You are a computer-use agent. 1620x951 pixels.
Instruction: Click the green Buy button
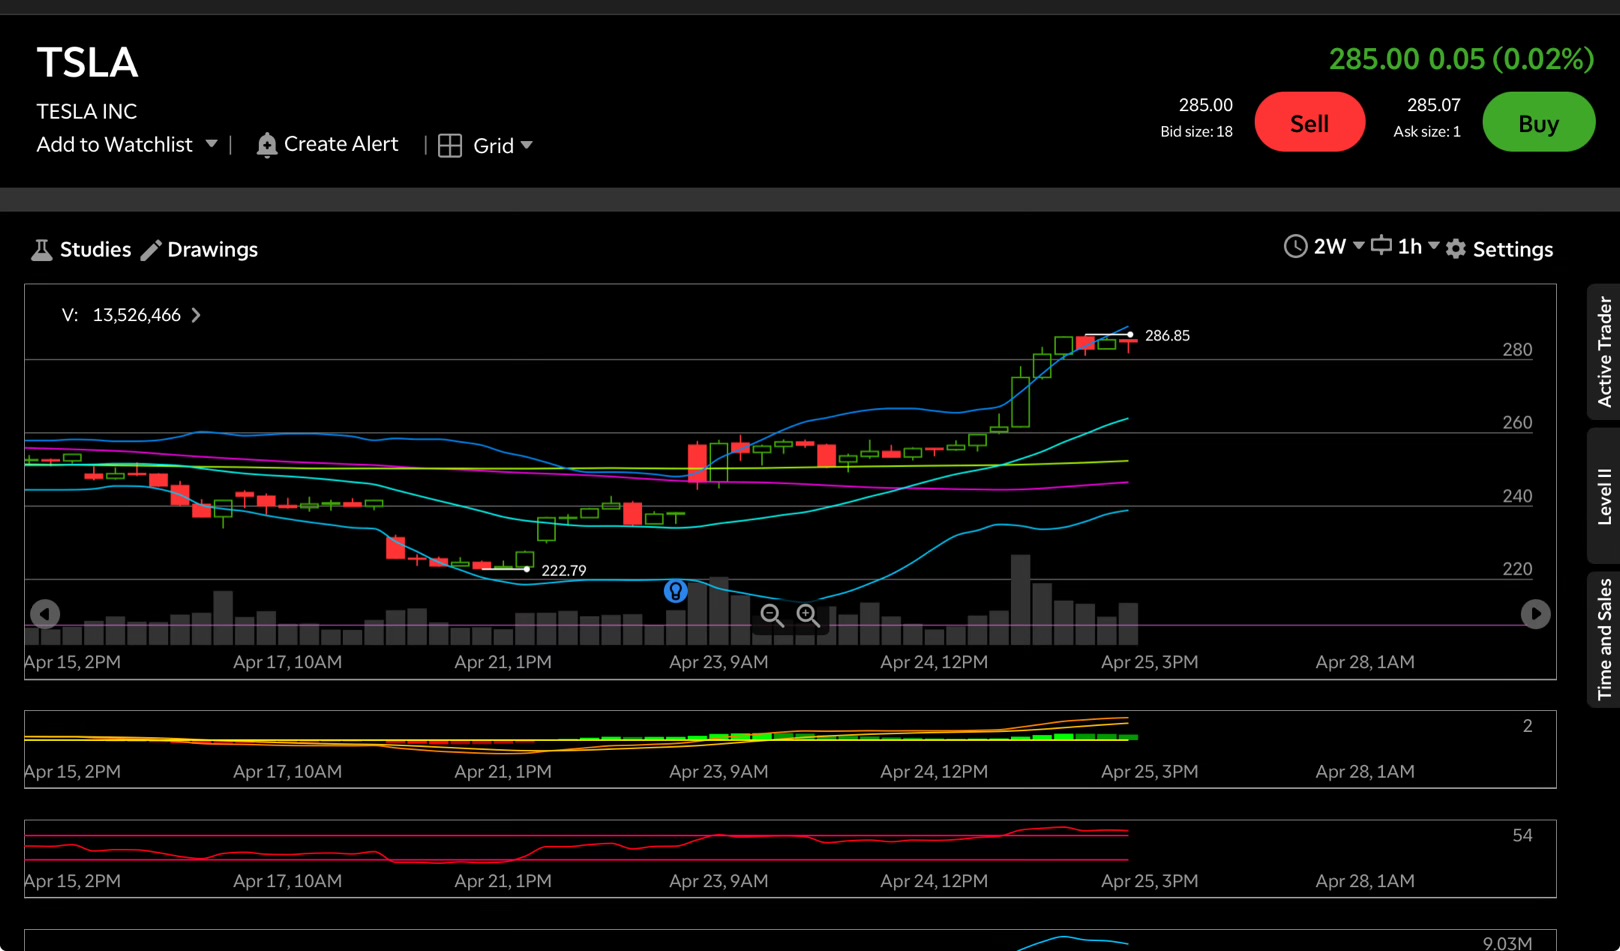pos(1538,123)
